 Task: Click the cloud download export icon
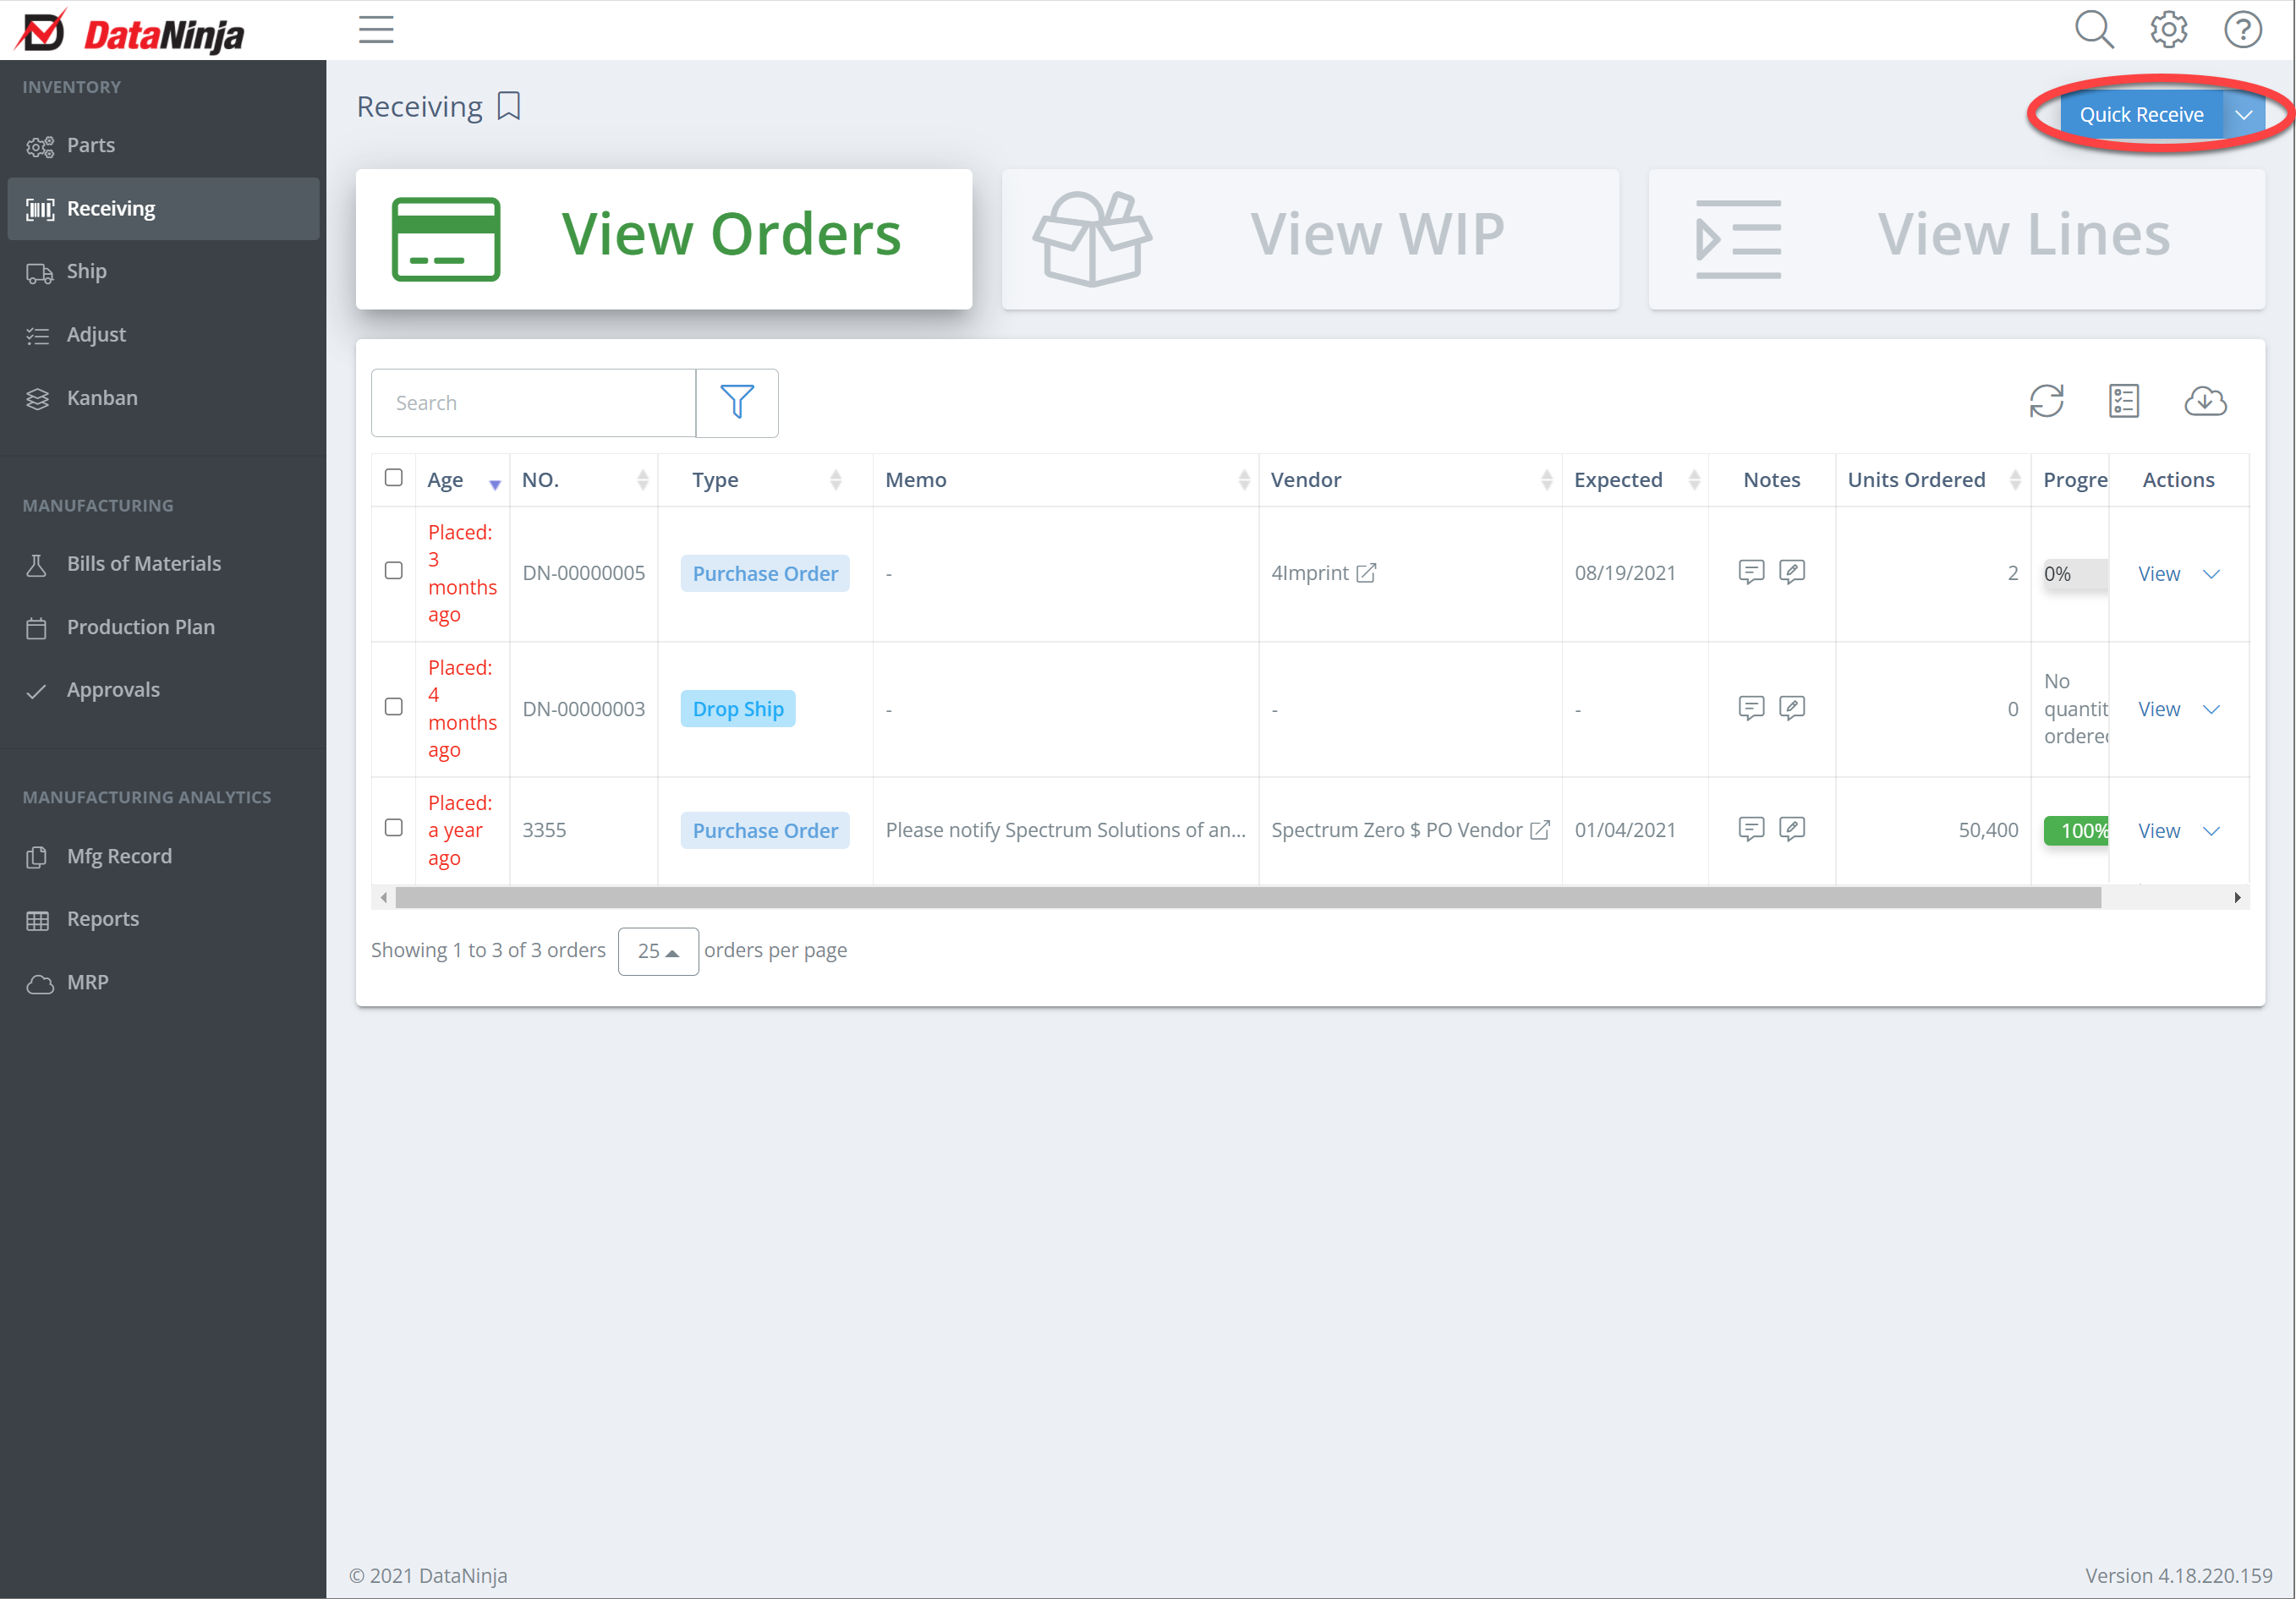tap(2204, 402)
